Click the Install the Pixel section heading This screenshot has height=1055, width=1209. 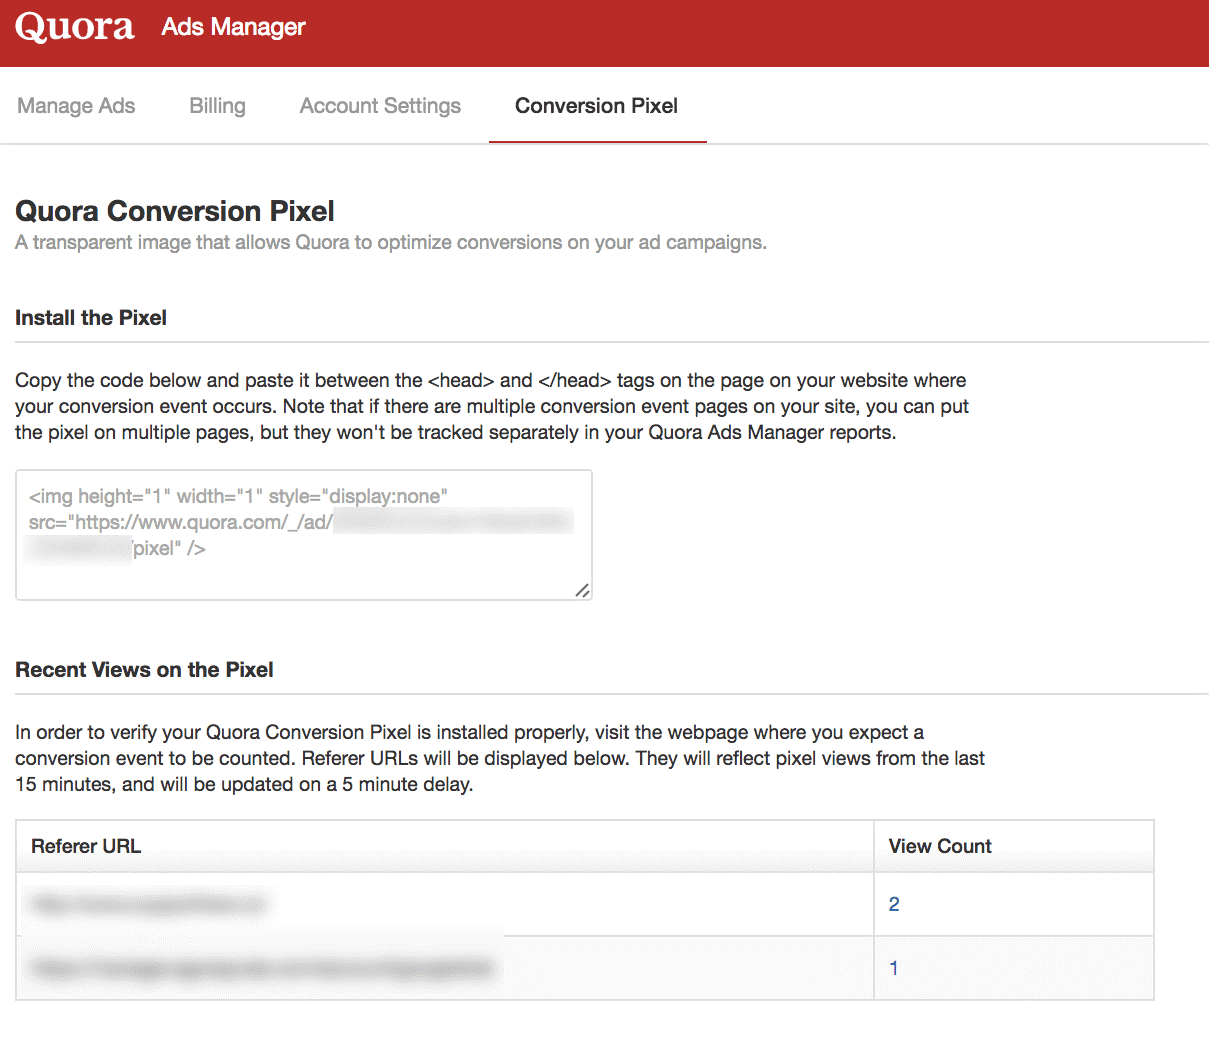(x=91, y=317)
